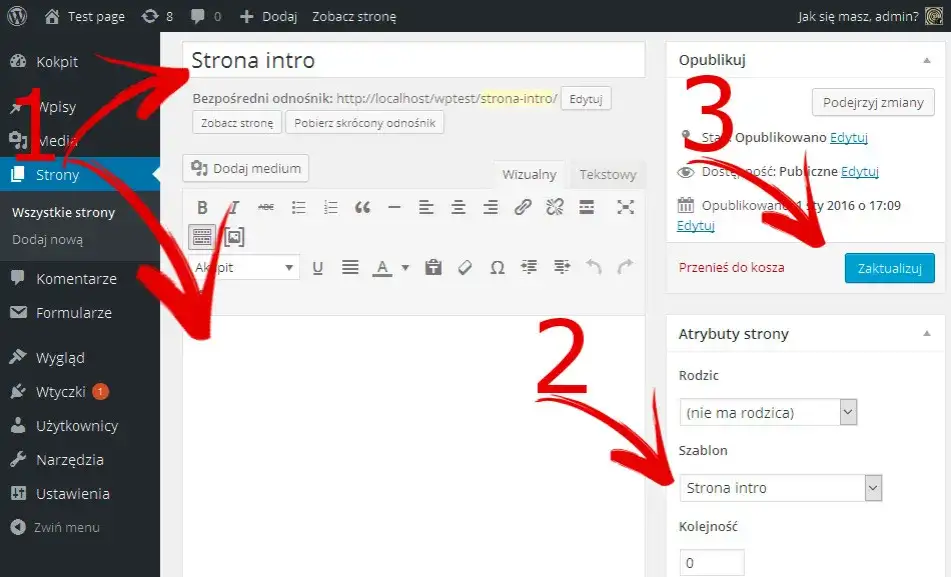Insert a hyperlink
This screenshot has height=577, width=951.
[x=522, y=207]
